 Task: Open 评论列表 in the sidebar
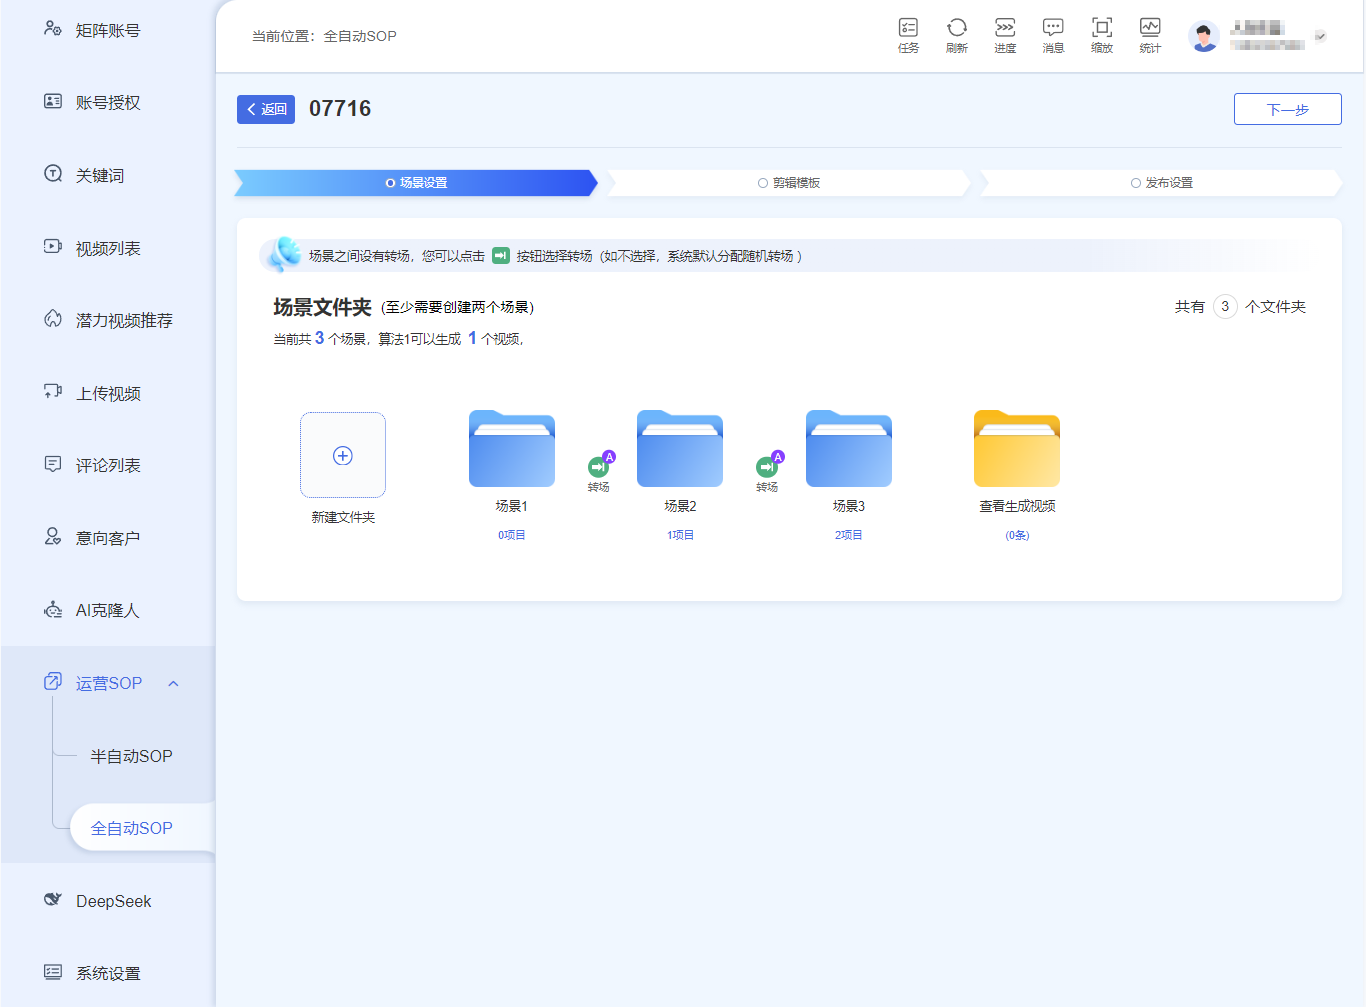(108, 465)
